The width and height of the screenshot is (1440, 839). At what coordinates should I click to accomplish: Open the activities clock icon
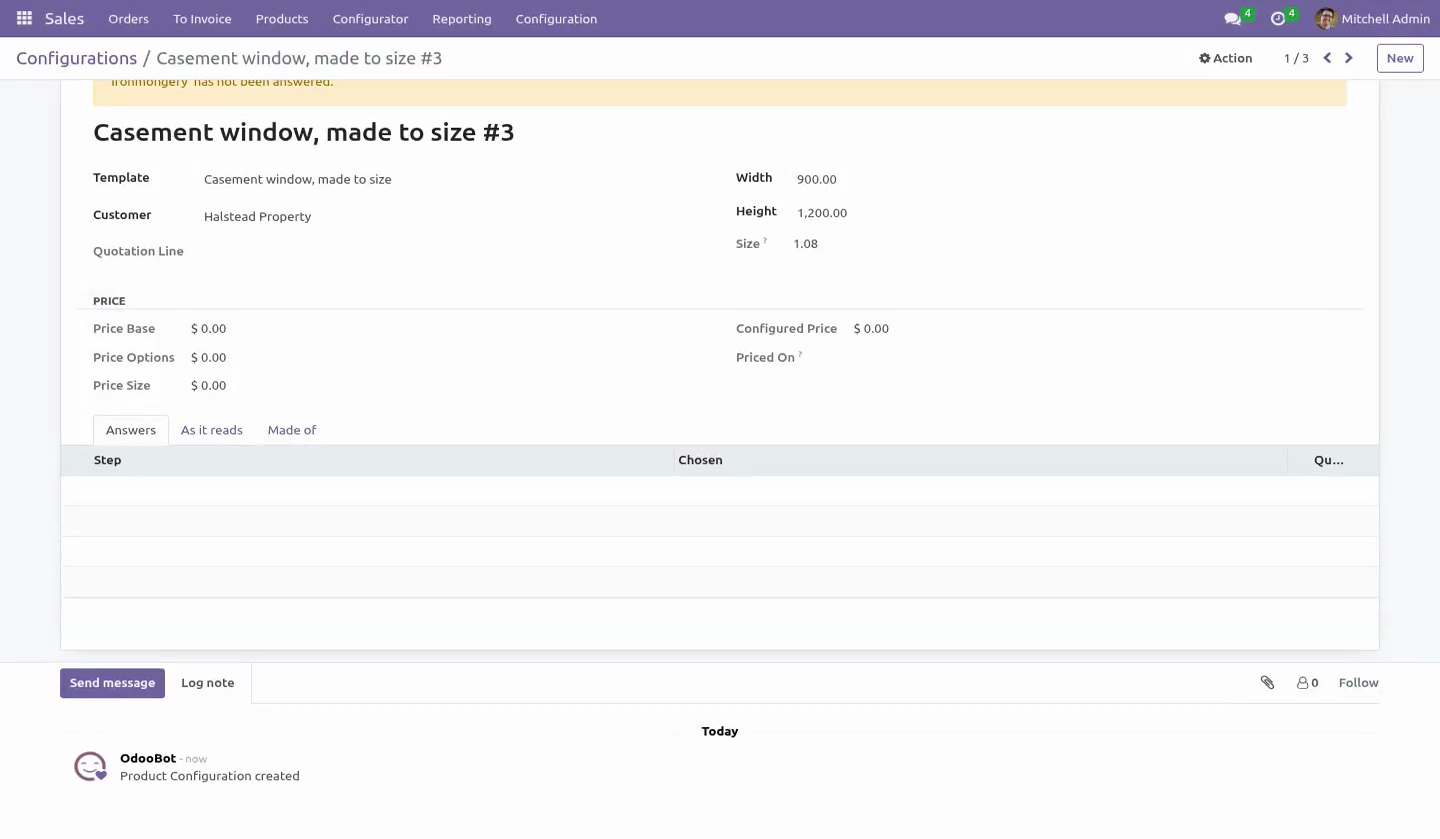(x=1277, y=19)
